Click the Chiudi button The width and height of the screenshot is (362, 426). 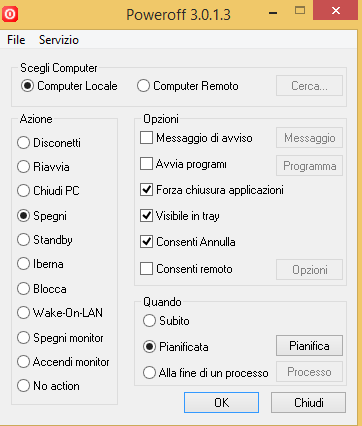point(309,403)
